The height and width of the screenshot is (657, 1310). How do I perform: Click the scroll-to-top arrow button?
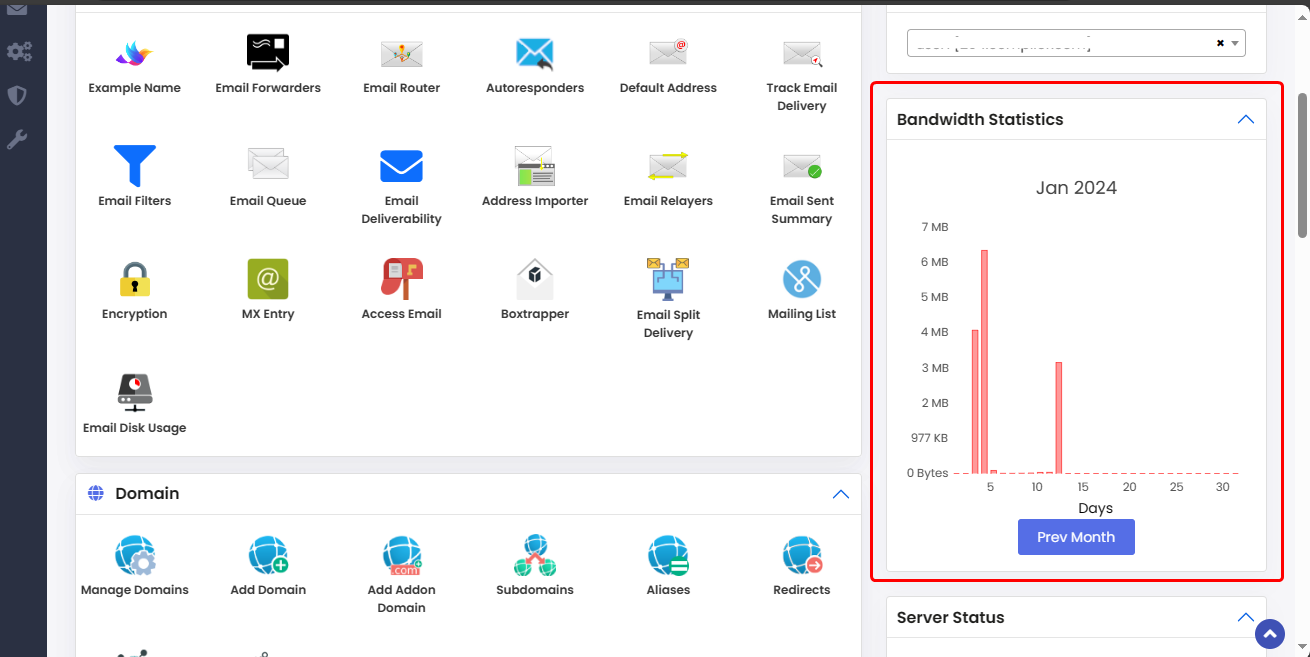click(1270, 634)
